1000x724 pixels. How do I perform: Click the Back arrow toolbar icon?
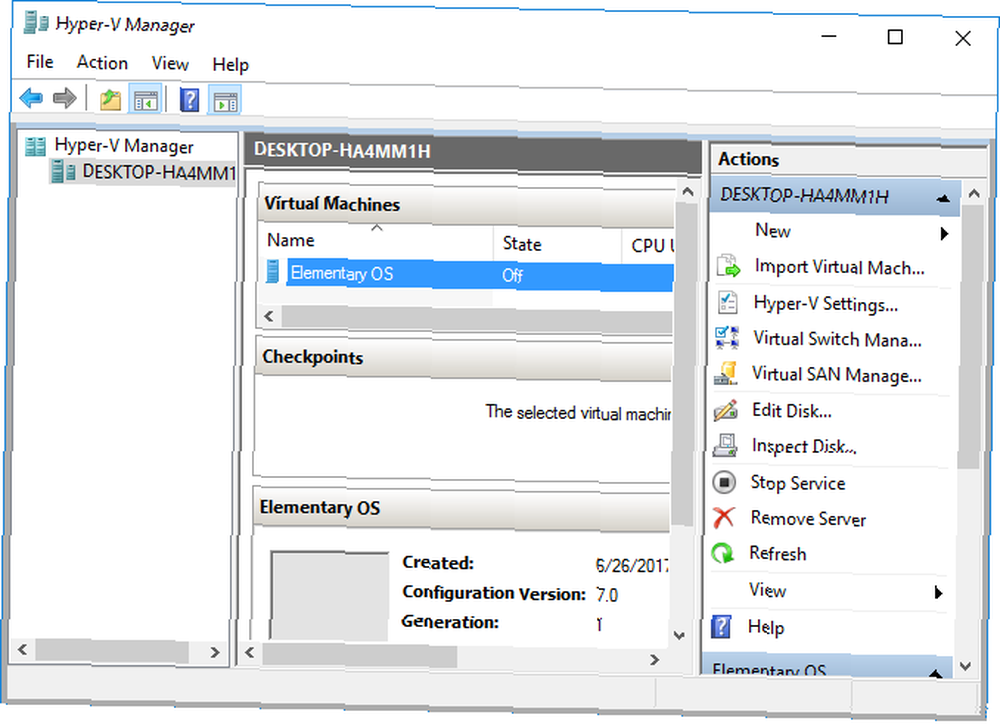click(31, 98)
